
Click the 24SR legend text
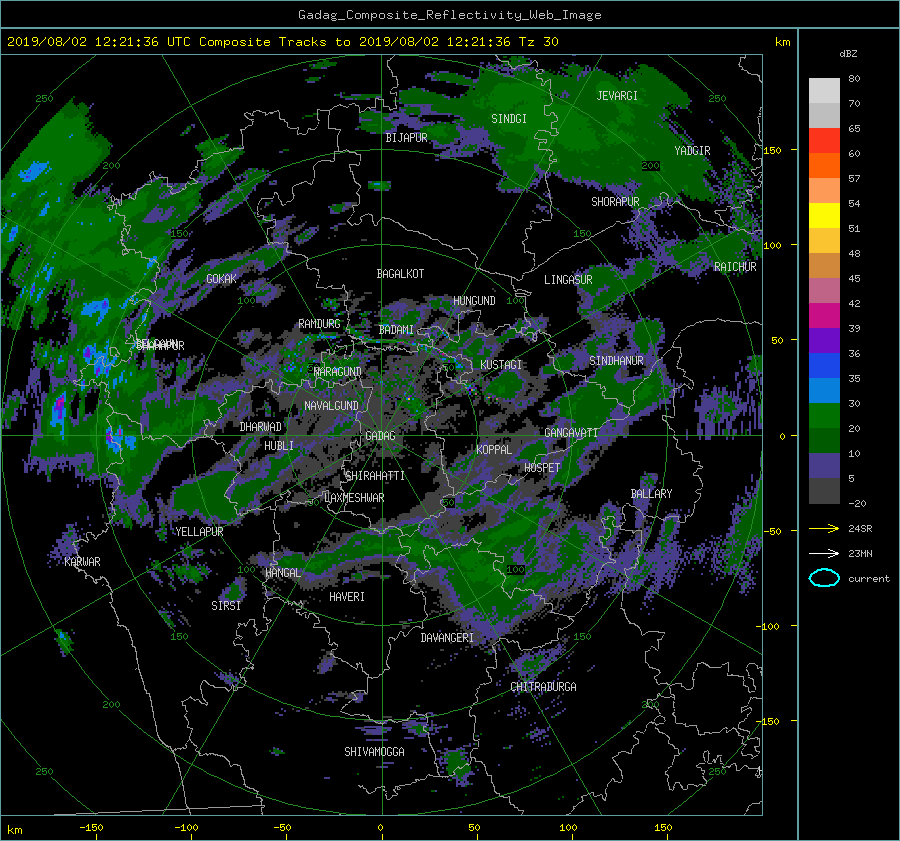(x=860, y=529)
